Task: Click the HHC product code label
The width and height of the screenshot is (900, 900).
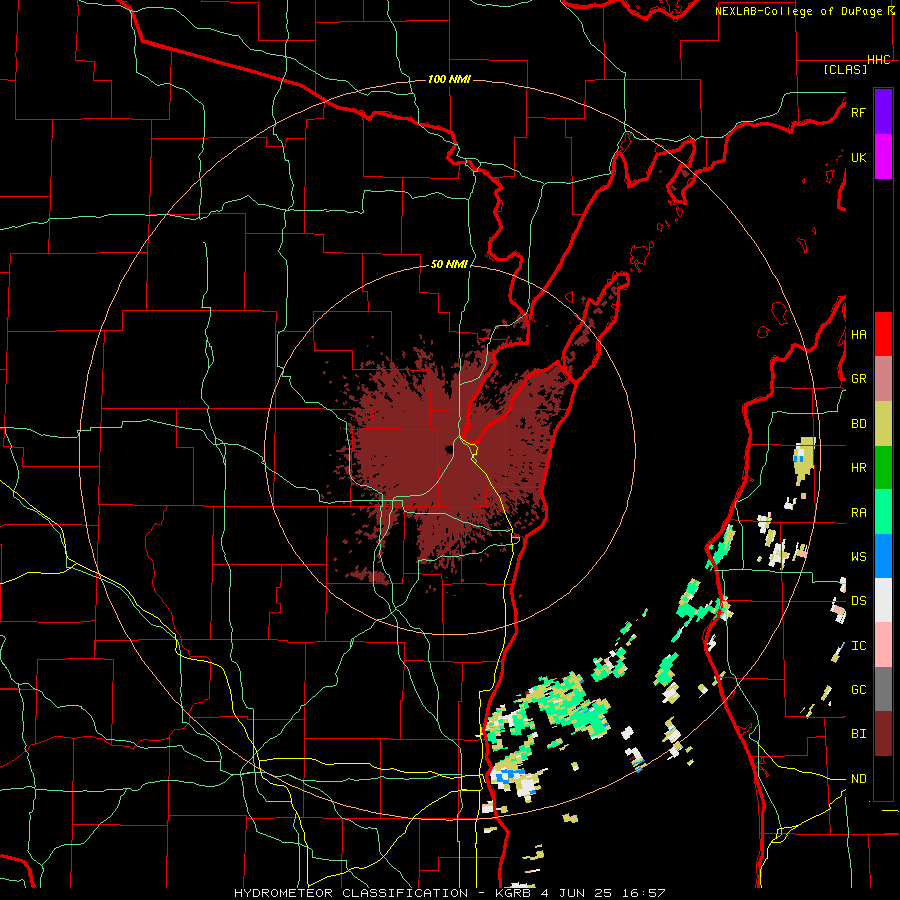Action: (879, 60)
